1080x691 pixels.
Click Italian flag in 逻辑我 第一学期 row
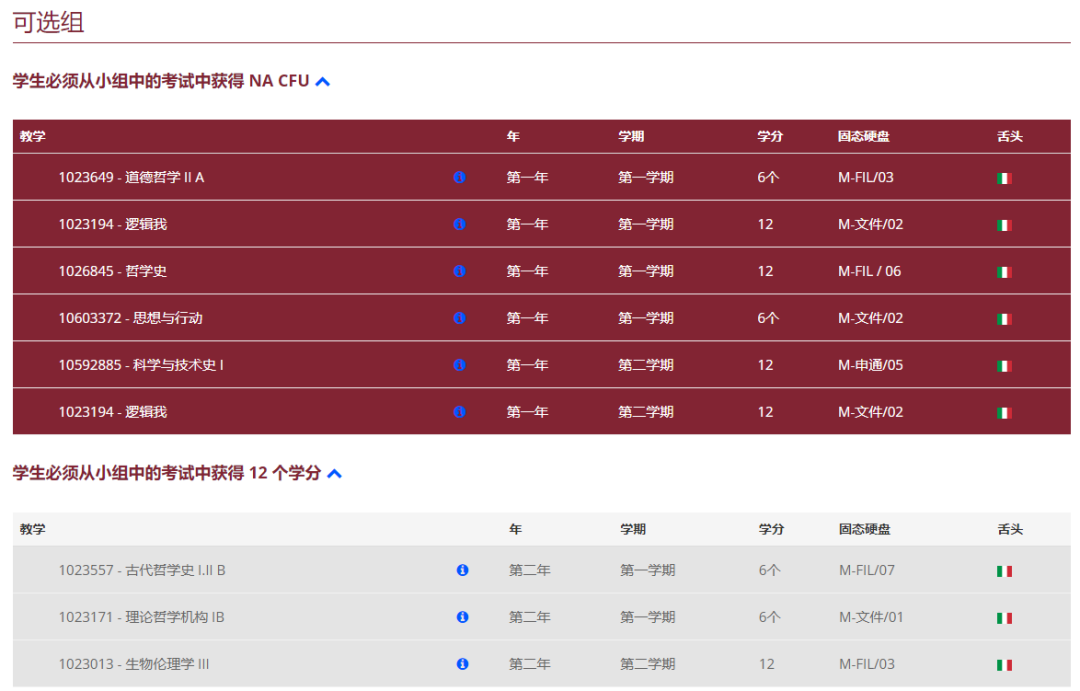point(1004,225)
